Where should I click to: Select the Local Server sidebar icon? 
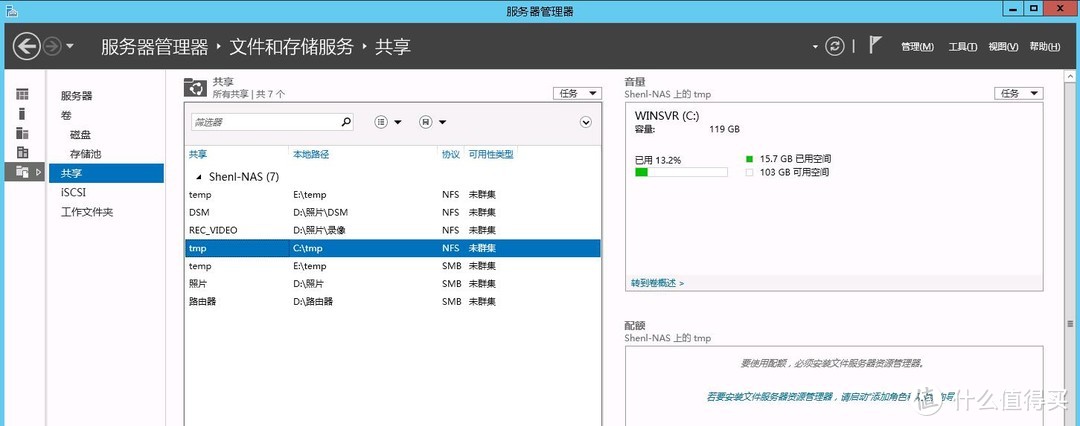click(22, 113)
